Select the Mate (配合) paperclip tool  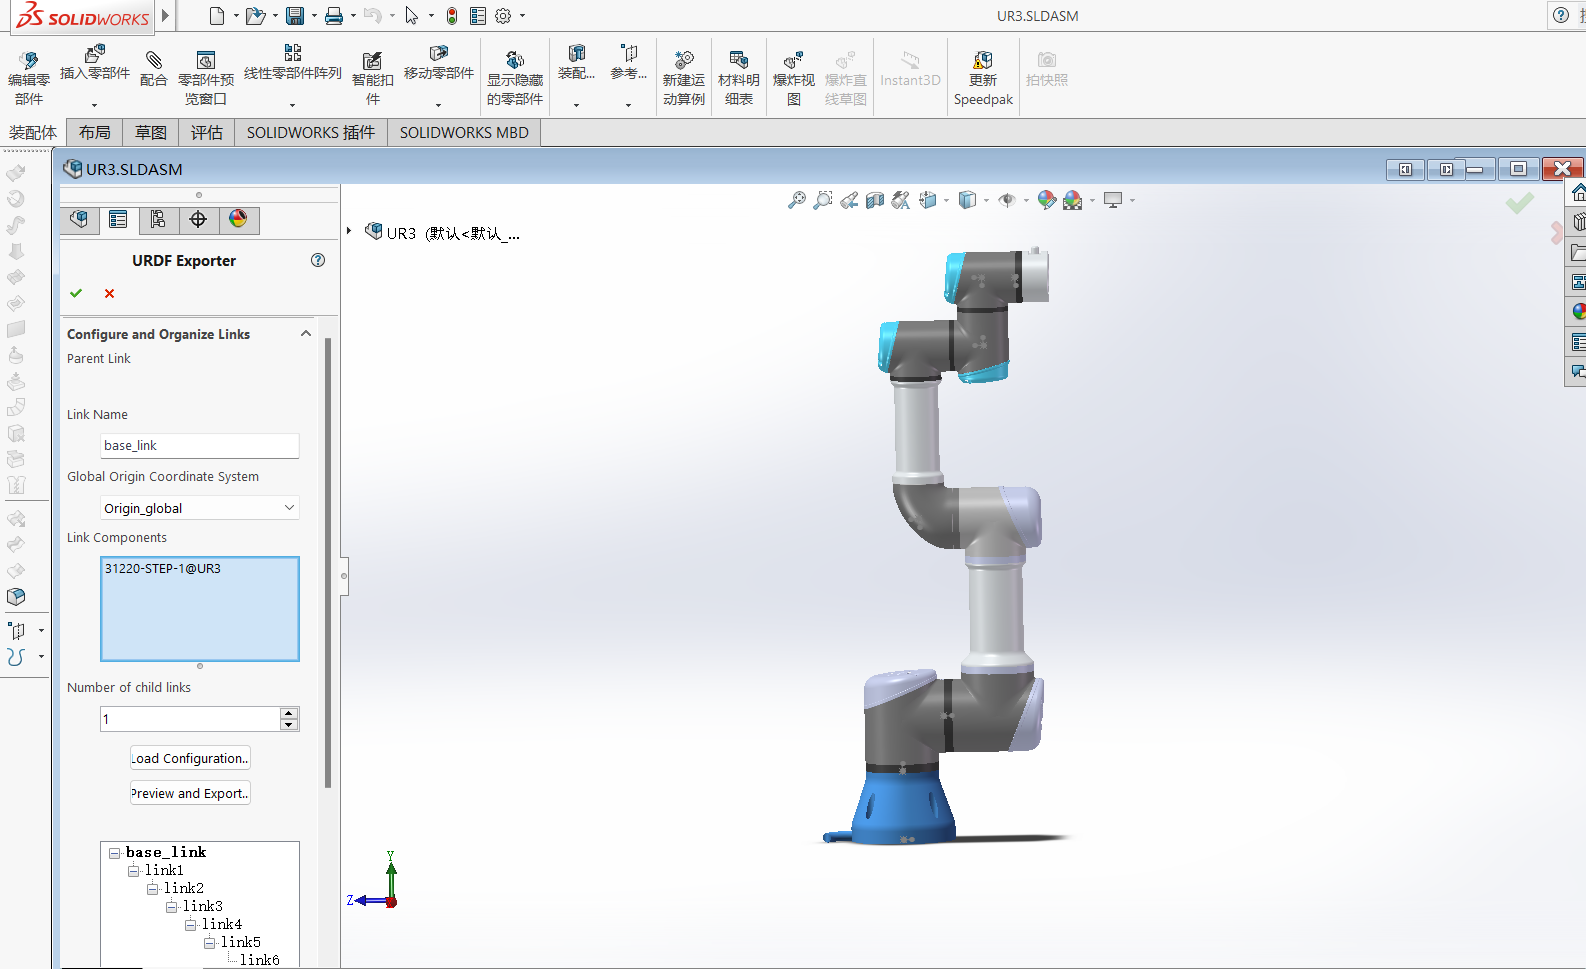(153, 60)
